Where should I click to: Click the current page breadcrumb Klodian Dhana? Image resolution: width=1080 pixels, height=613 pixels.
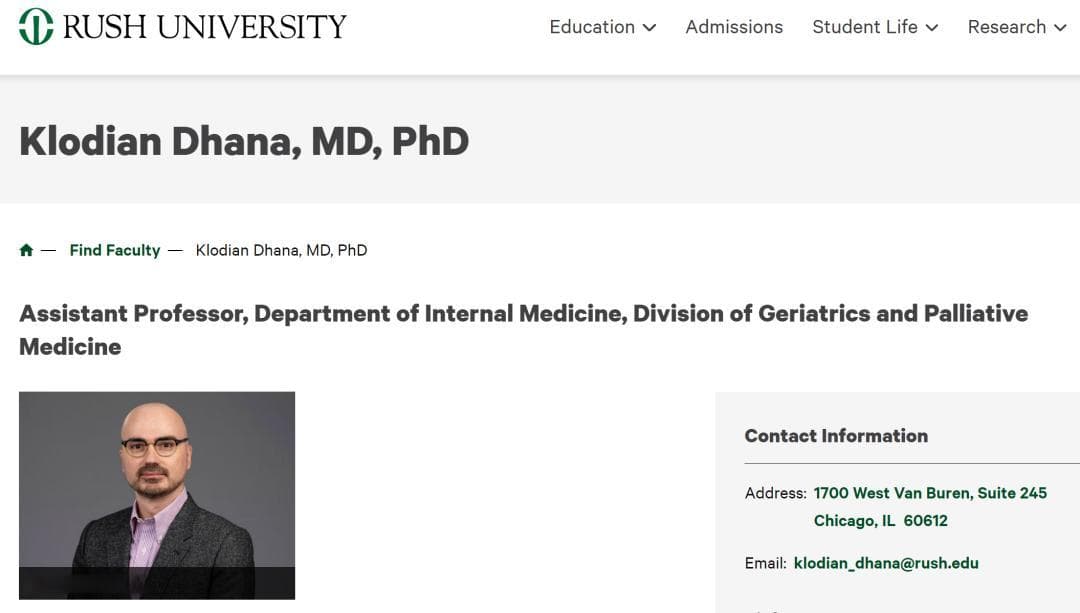coord(281,250)
